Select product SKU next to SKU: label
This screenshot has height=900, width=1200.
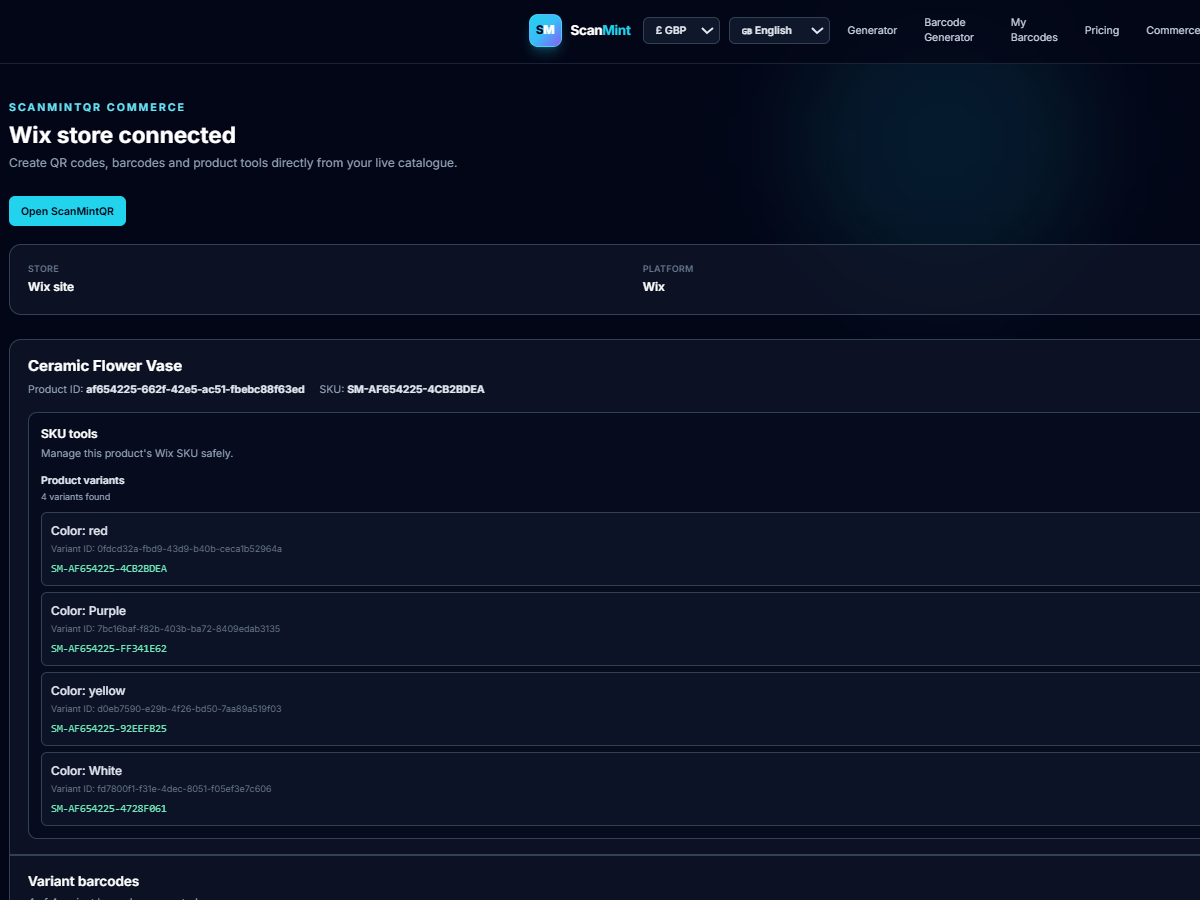coord(416,389)
